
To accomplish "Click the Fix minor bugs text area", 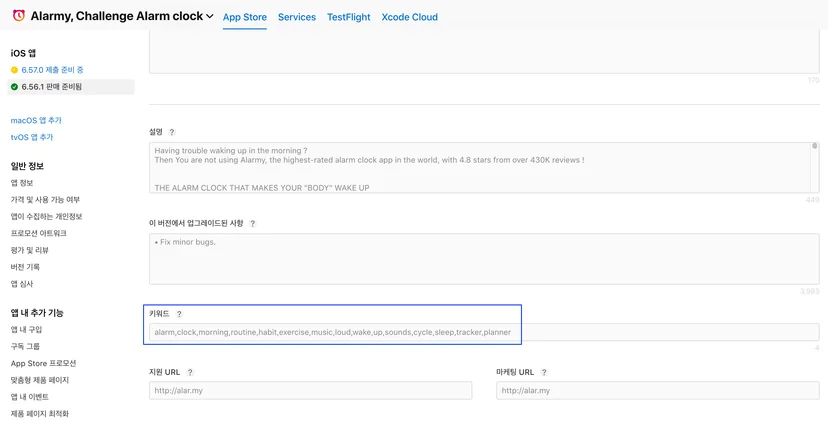I will coord(484,259).
